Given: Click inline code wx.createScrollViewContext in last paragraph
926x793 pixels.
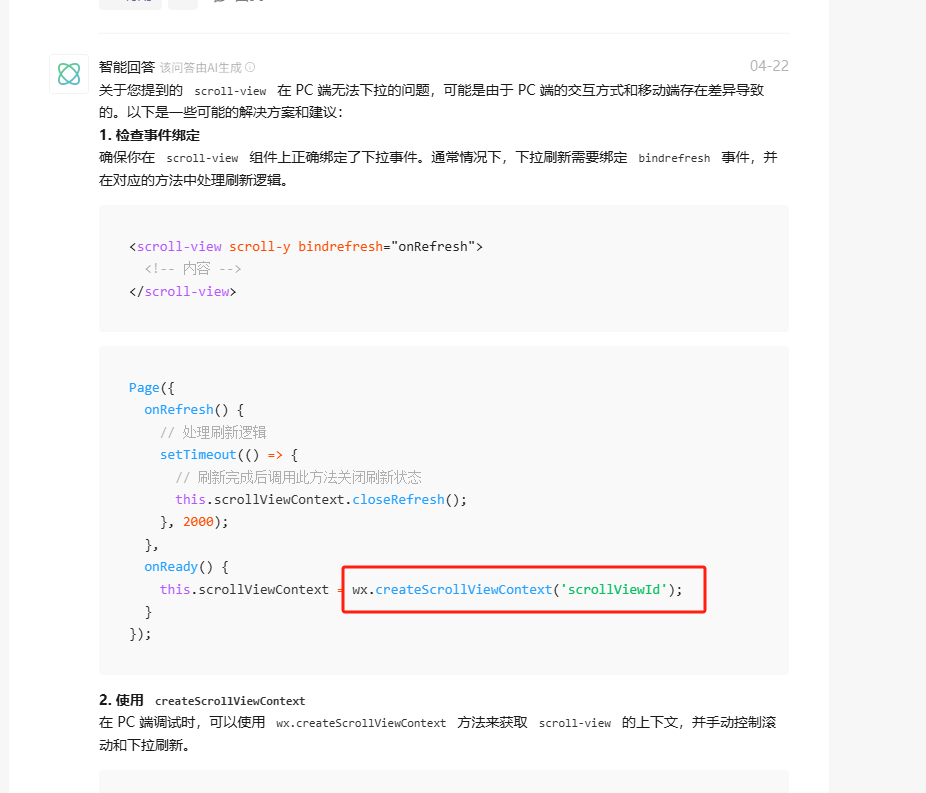Looking at the screenshot, I should point(361,723).
